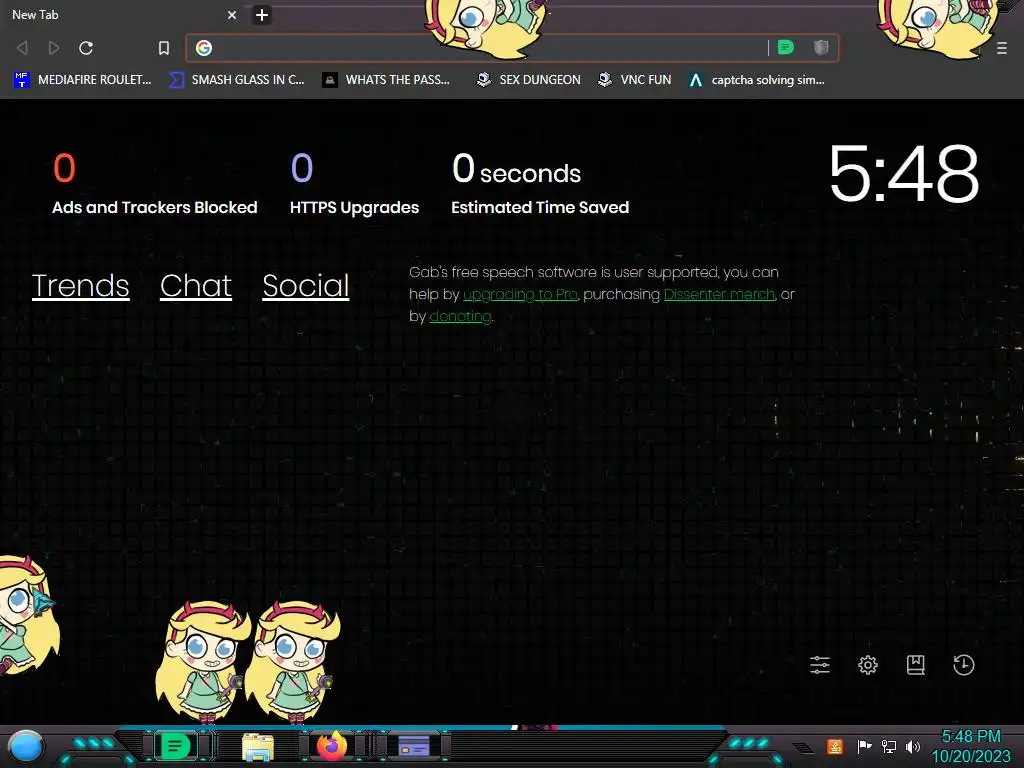This screenshot has width=1024, height=768.
Task: Open network tray icon
Action: [x=889, y=746]
